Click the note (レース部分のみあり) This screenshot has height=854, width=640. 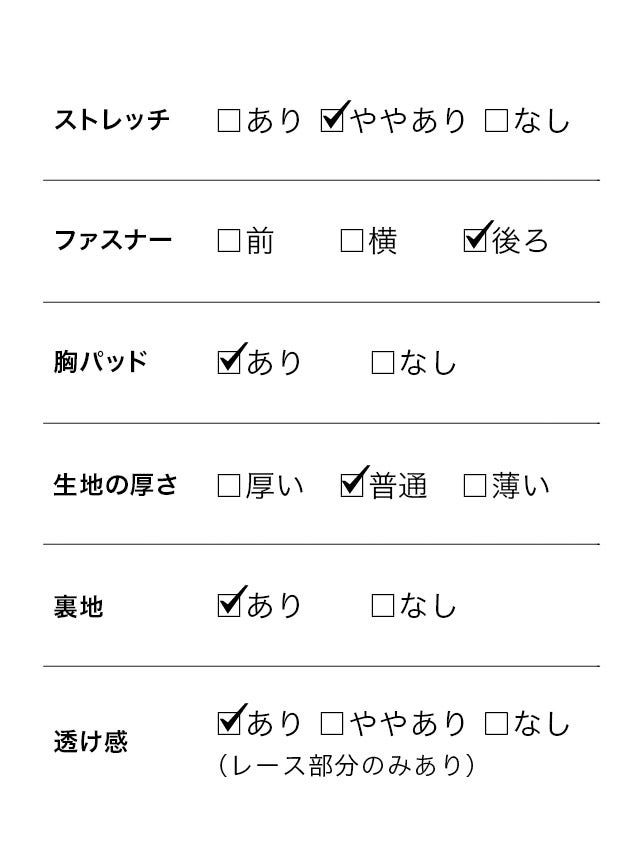tap(345, 767)
